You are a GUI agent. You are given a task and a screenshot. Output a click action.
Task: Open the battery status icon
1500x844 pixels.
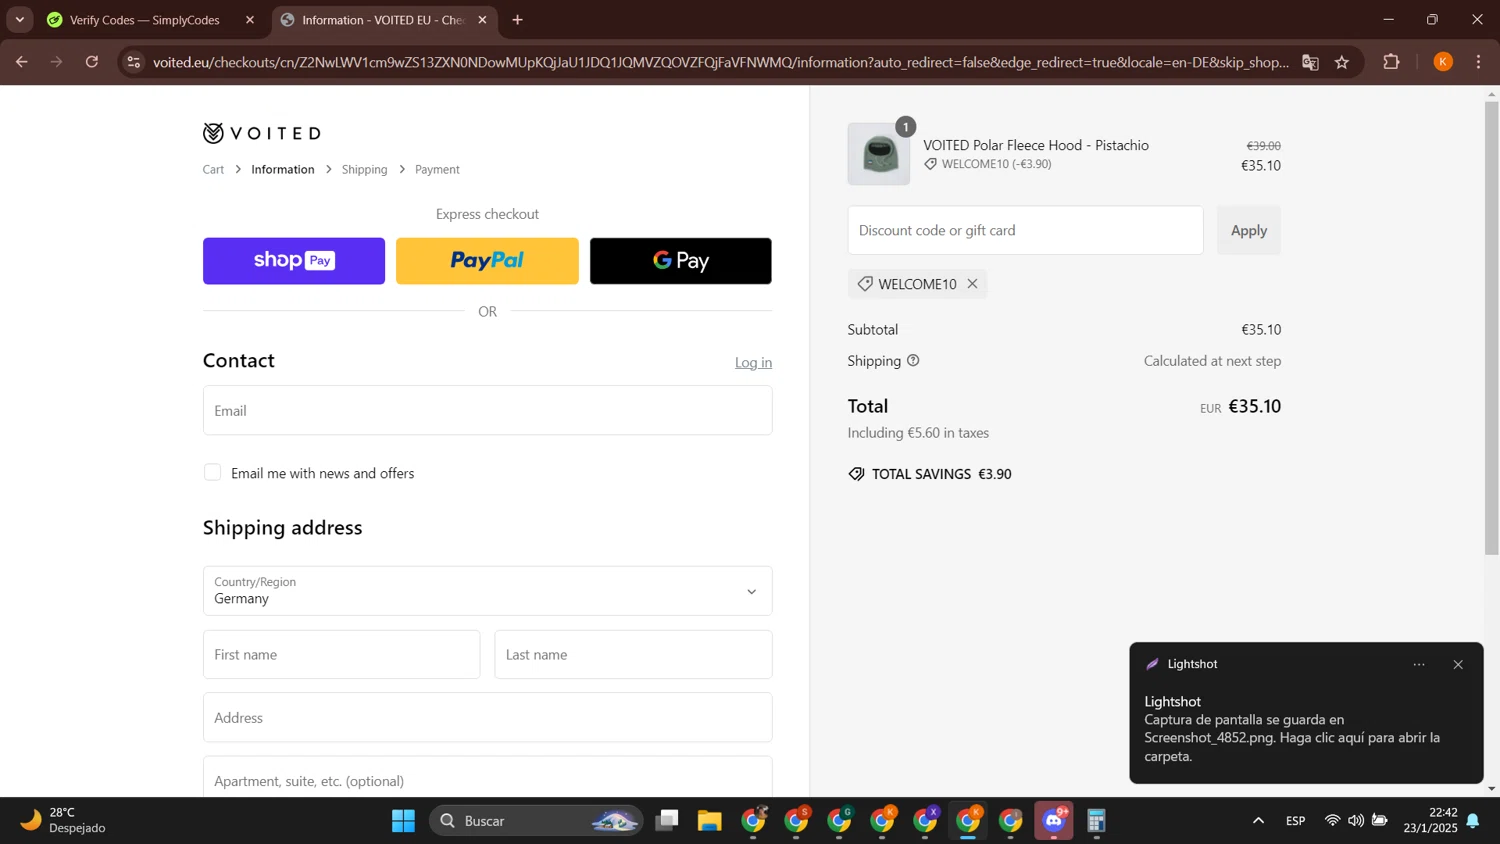pyautogui.click(x=1380, y=821)
